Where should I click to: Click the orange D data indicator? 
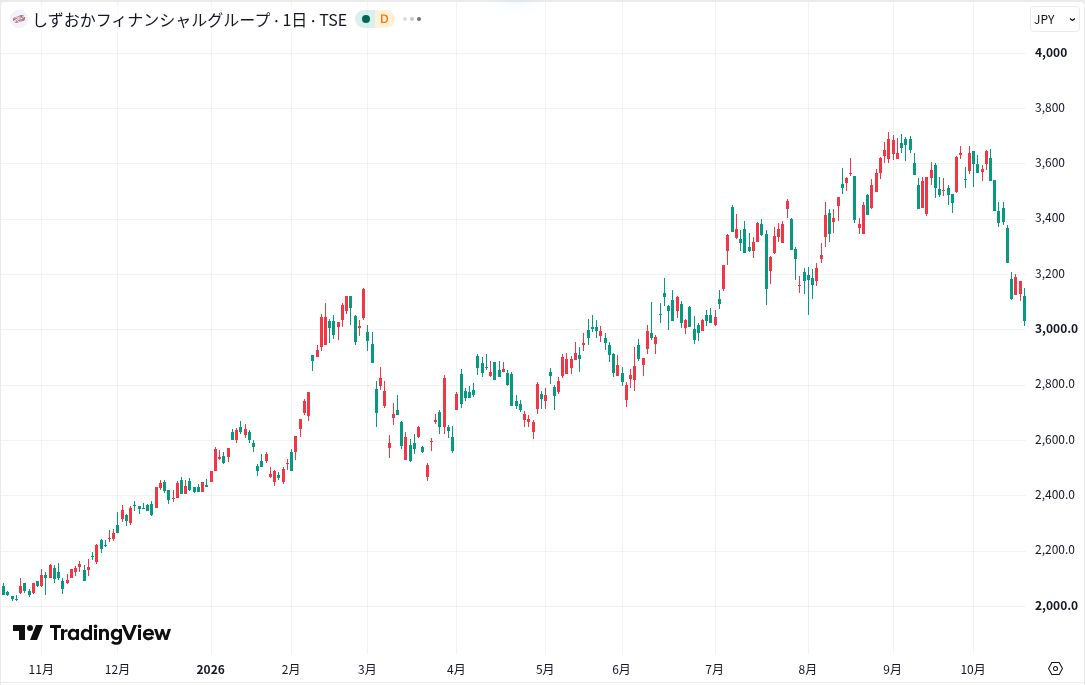click(384, 19)
